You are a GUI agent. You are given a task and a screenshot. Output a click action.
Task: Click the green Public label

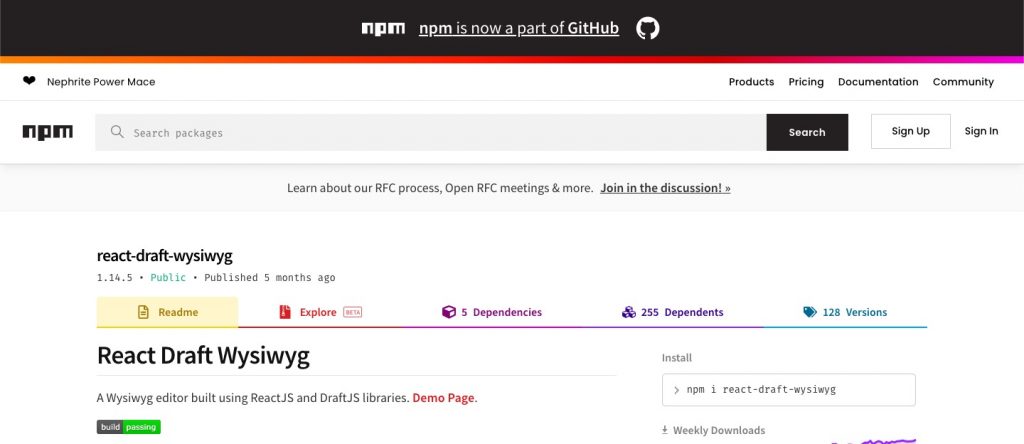click(168, 278)
